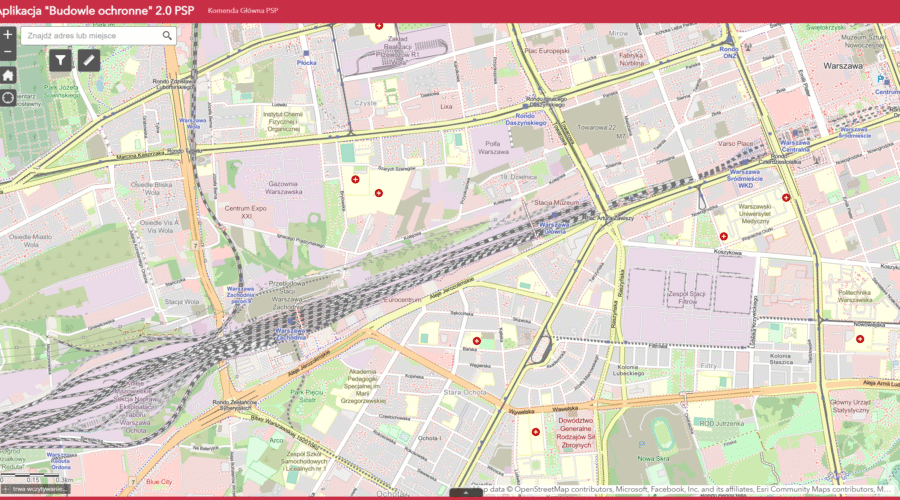The width and height of the screenshot is (900, 500).
Task: Click the 'Eurocentrum' map label
Action: pyautogui.click(x=402, y=300)
